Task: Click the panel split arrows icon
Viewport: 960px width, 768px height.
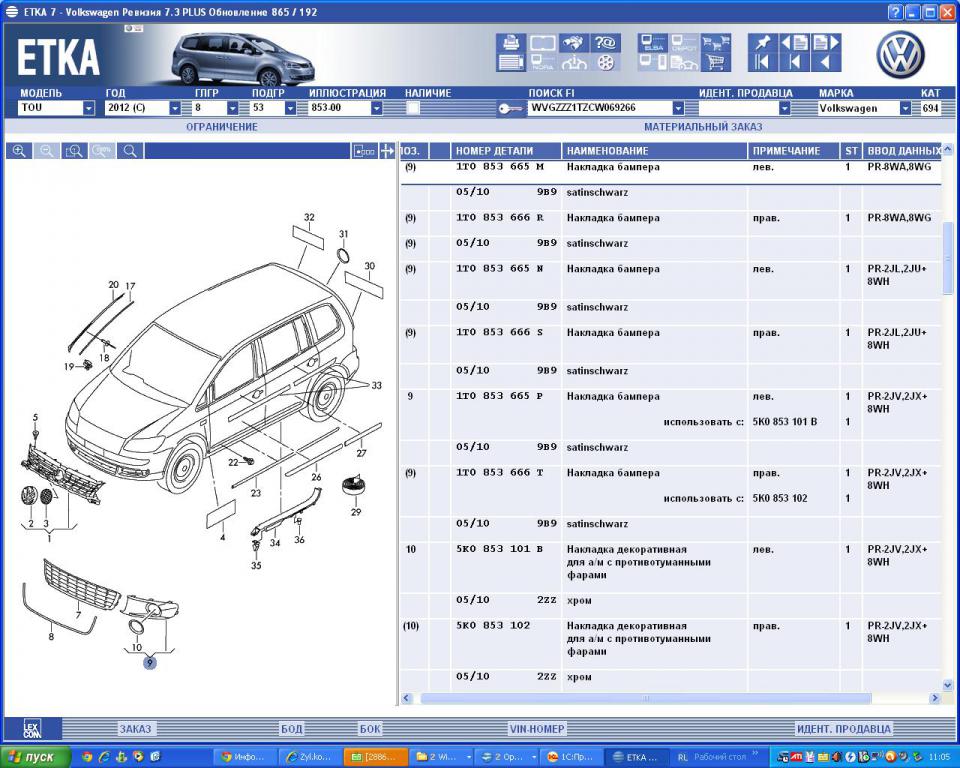Action: (x=387, y=151)
